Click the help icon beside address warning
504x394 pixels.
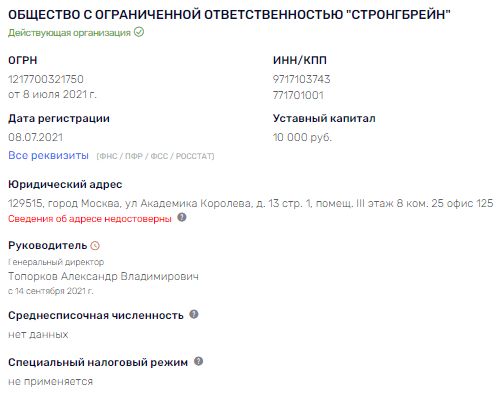click(182, 218)
